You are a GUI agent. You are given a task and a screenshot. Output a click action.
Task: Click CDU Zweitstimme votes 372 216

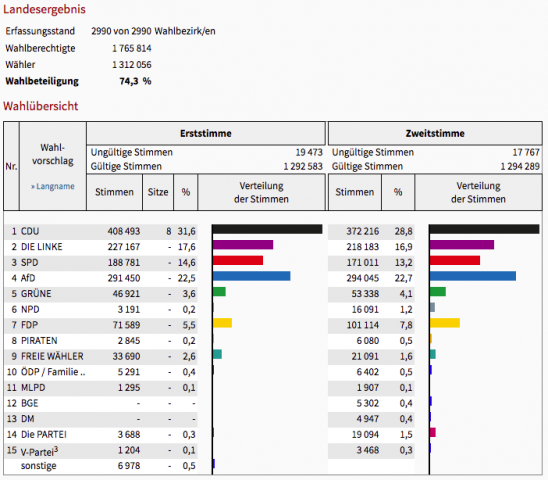coord(363,231)
